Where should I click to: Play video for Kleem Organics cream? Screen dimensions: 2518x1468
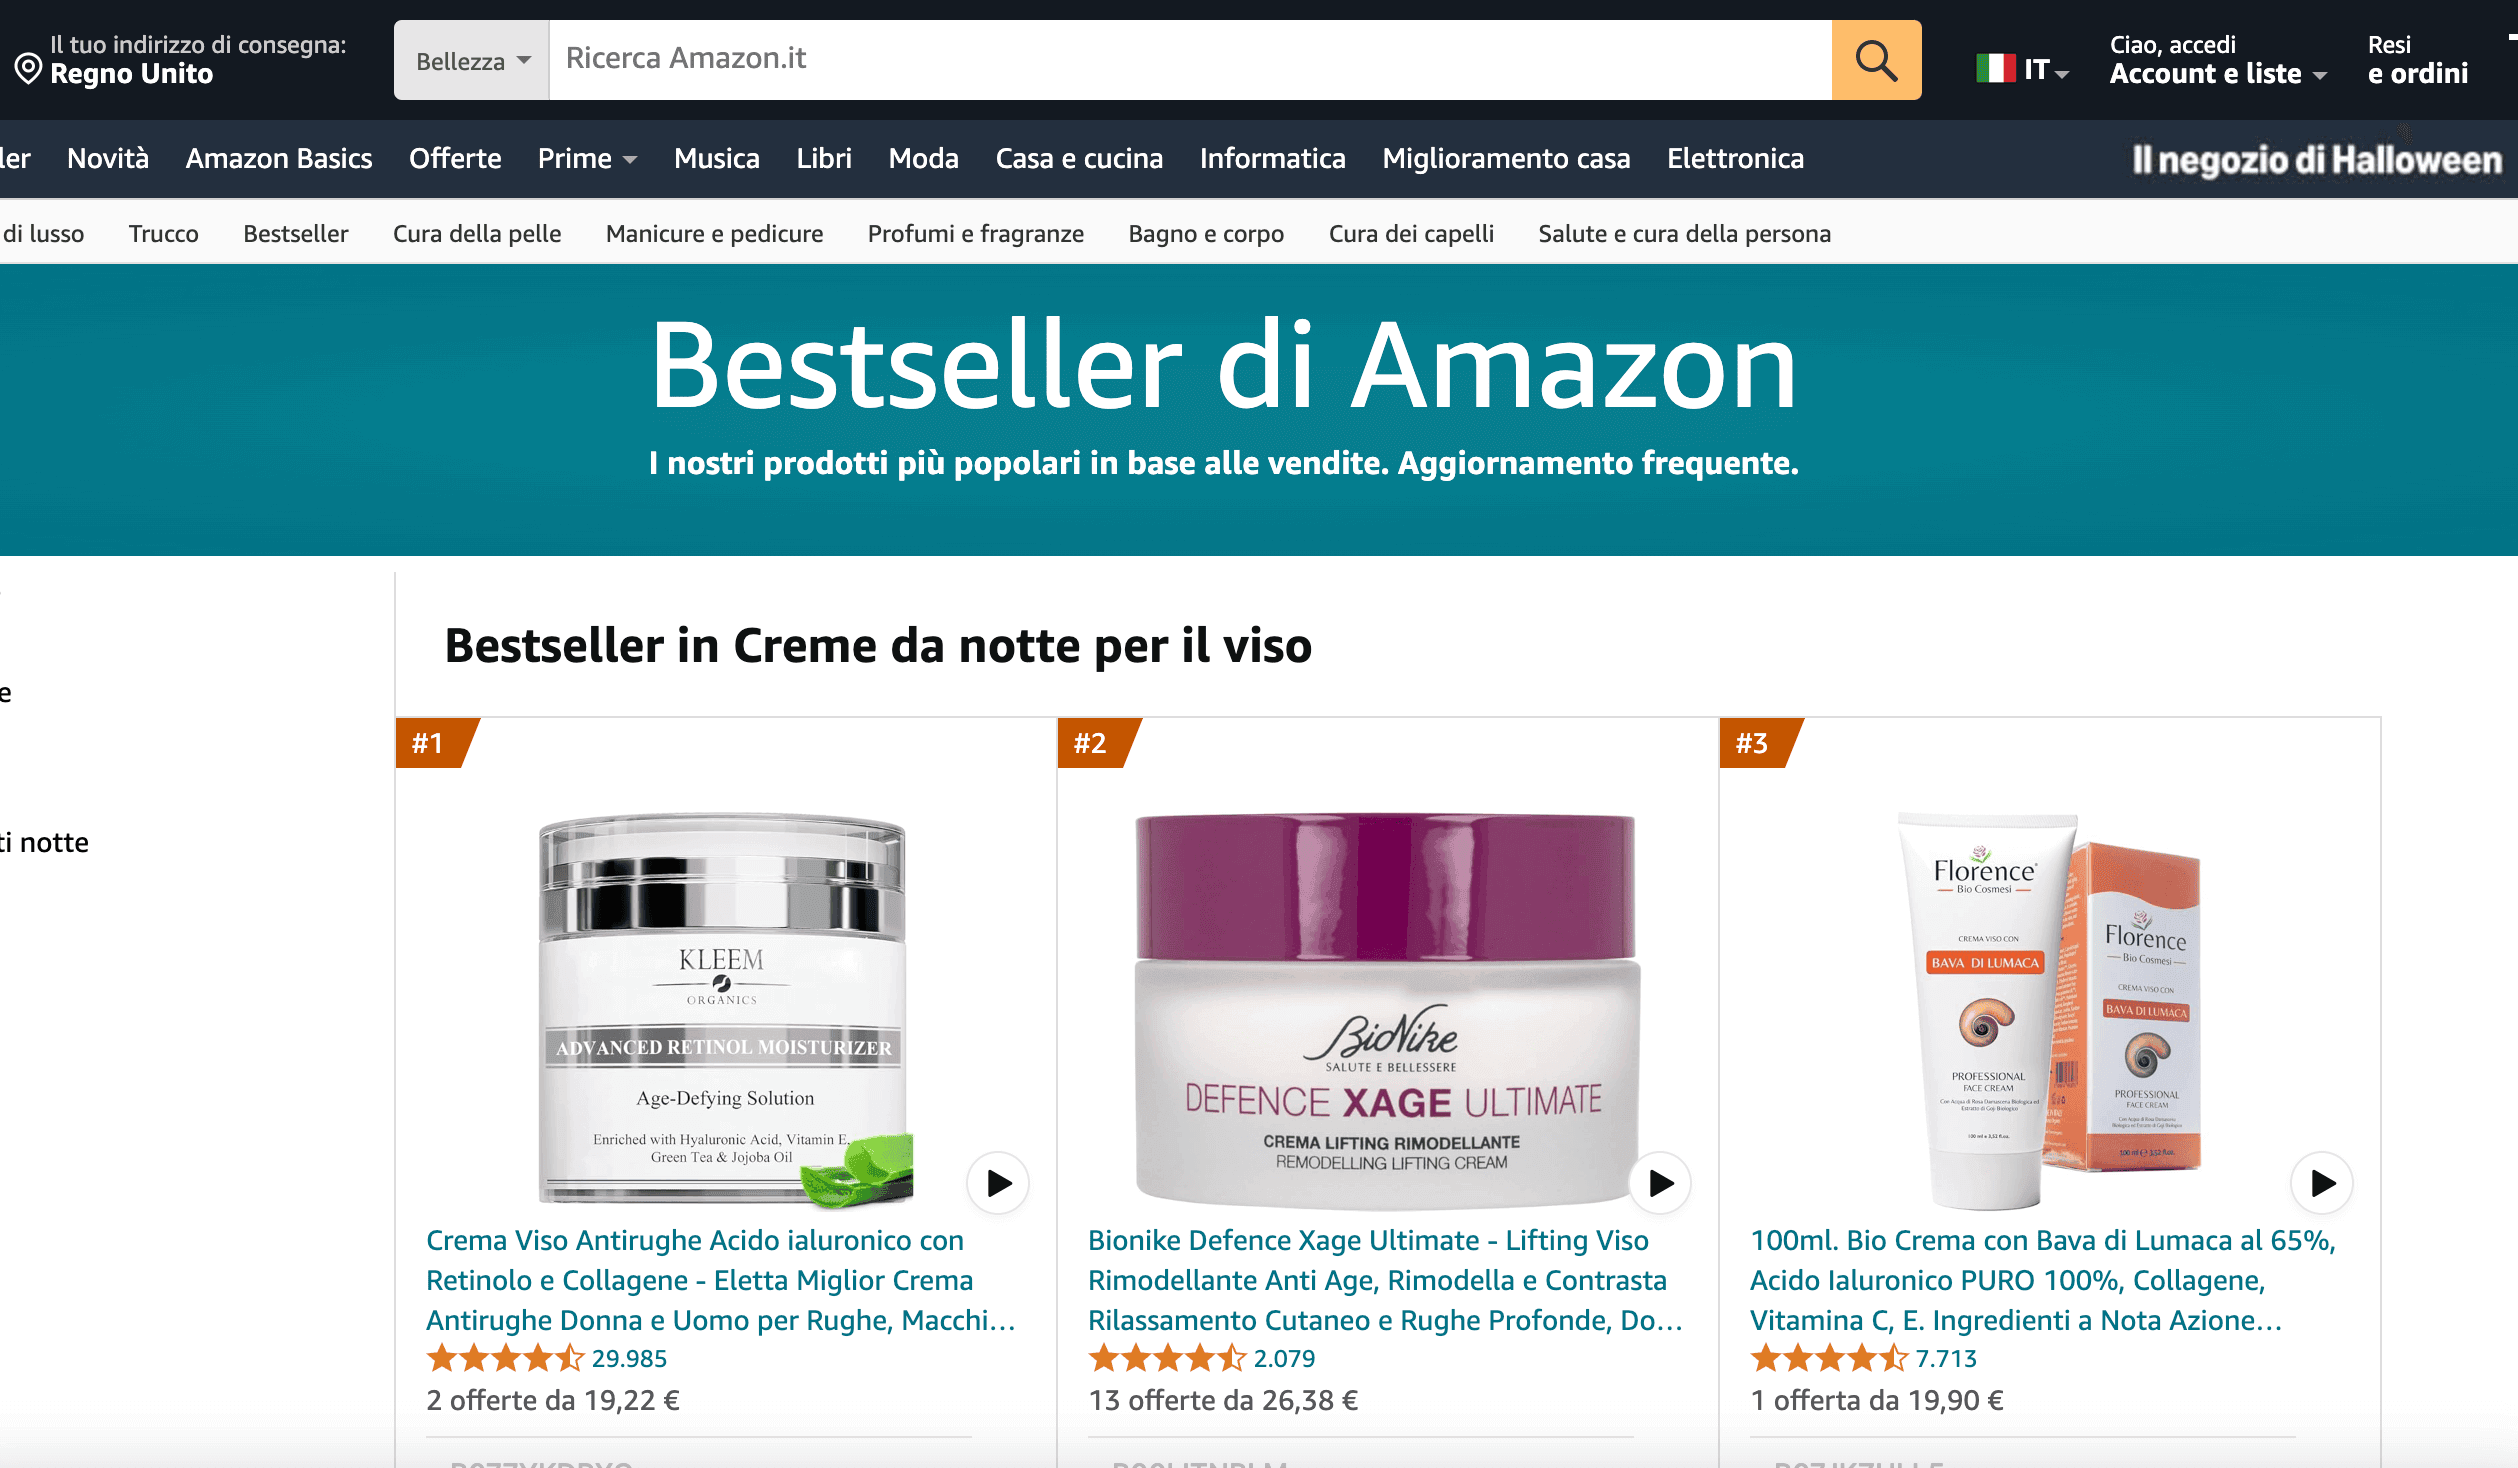[998, 1183]
